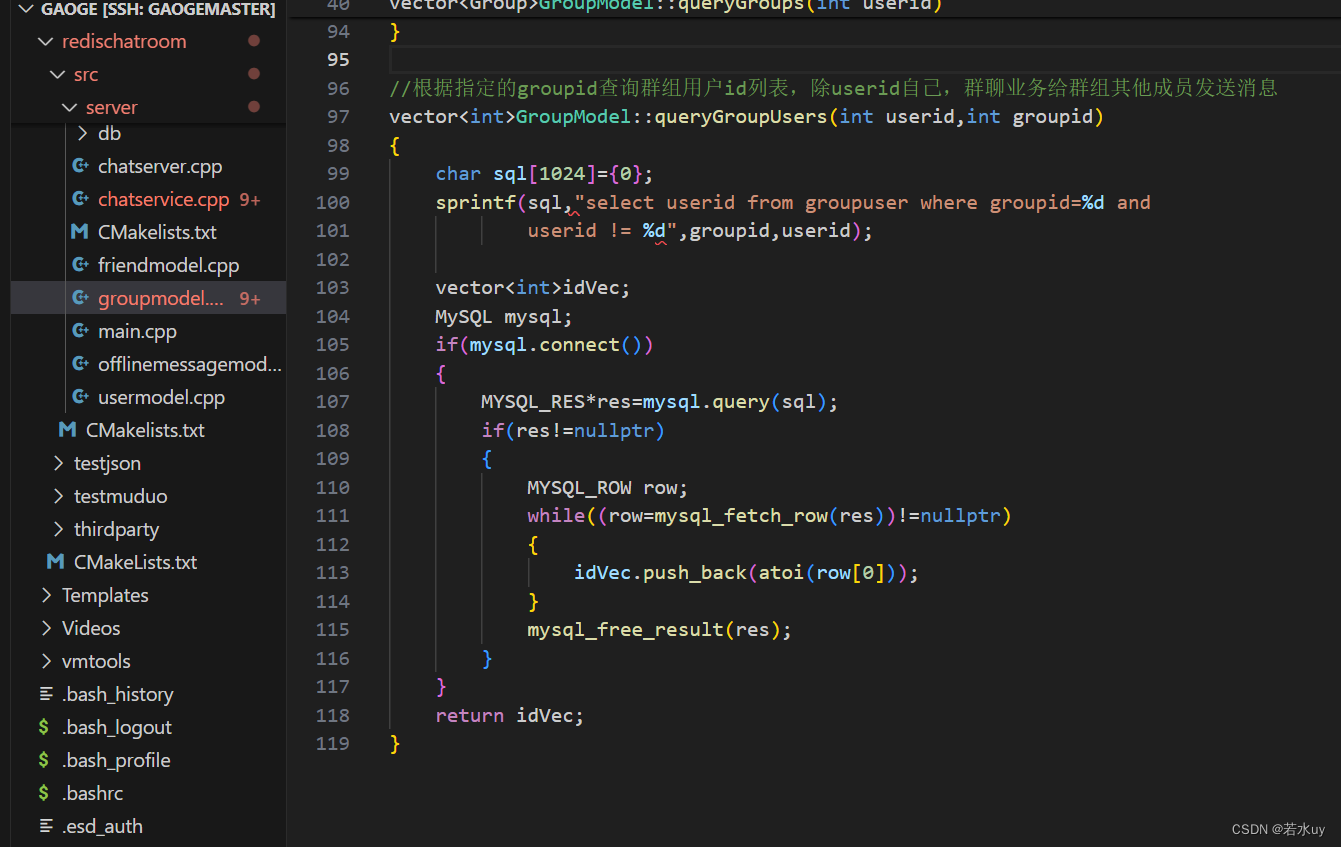The image size is (1341, 847).
Task: Open chatservice.cpp file
Action: (164, 200)
